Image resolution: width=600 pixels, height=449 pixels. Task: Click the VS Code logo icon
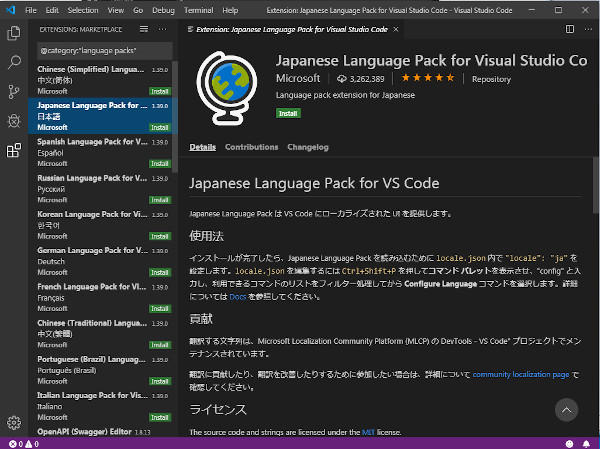(x=10, y=10)
